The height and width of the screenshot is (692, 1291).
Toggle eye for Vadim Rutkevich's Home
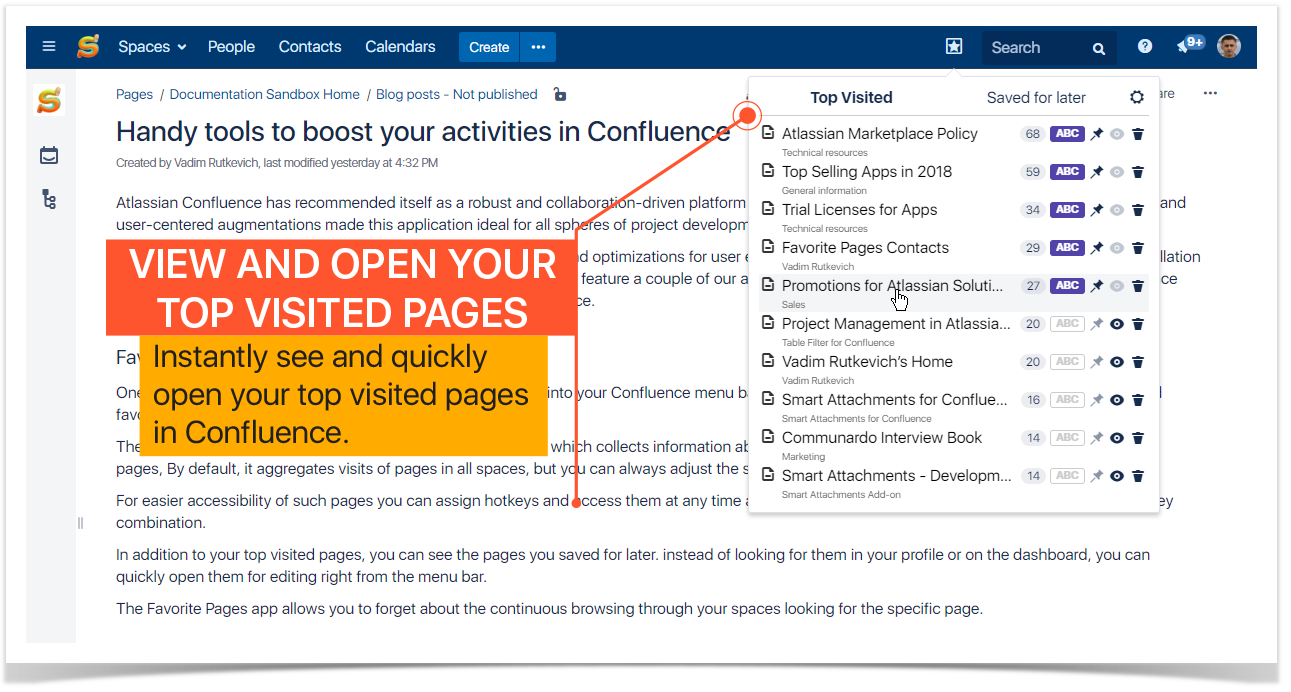coord(1117,362)
